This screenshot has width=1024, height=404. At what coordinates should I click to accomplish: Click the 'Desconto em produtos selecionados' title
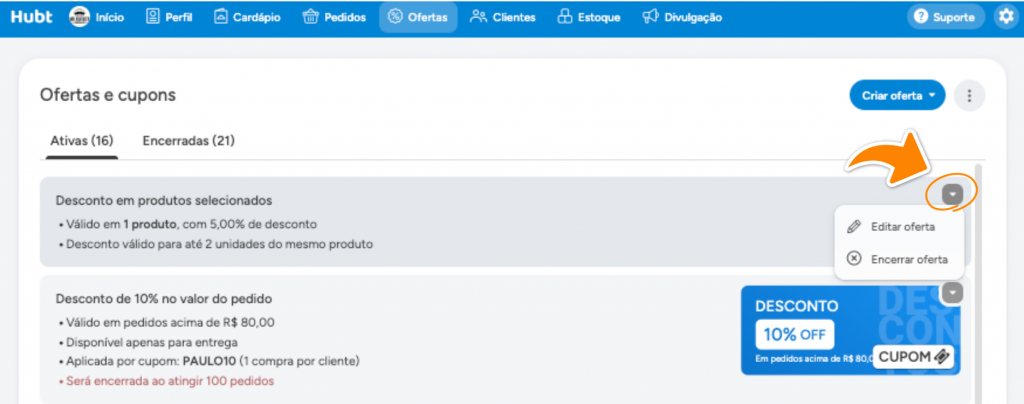[164, 200]
